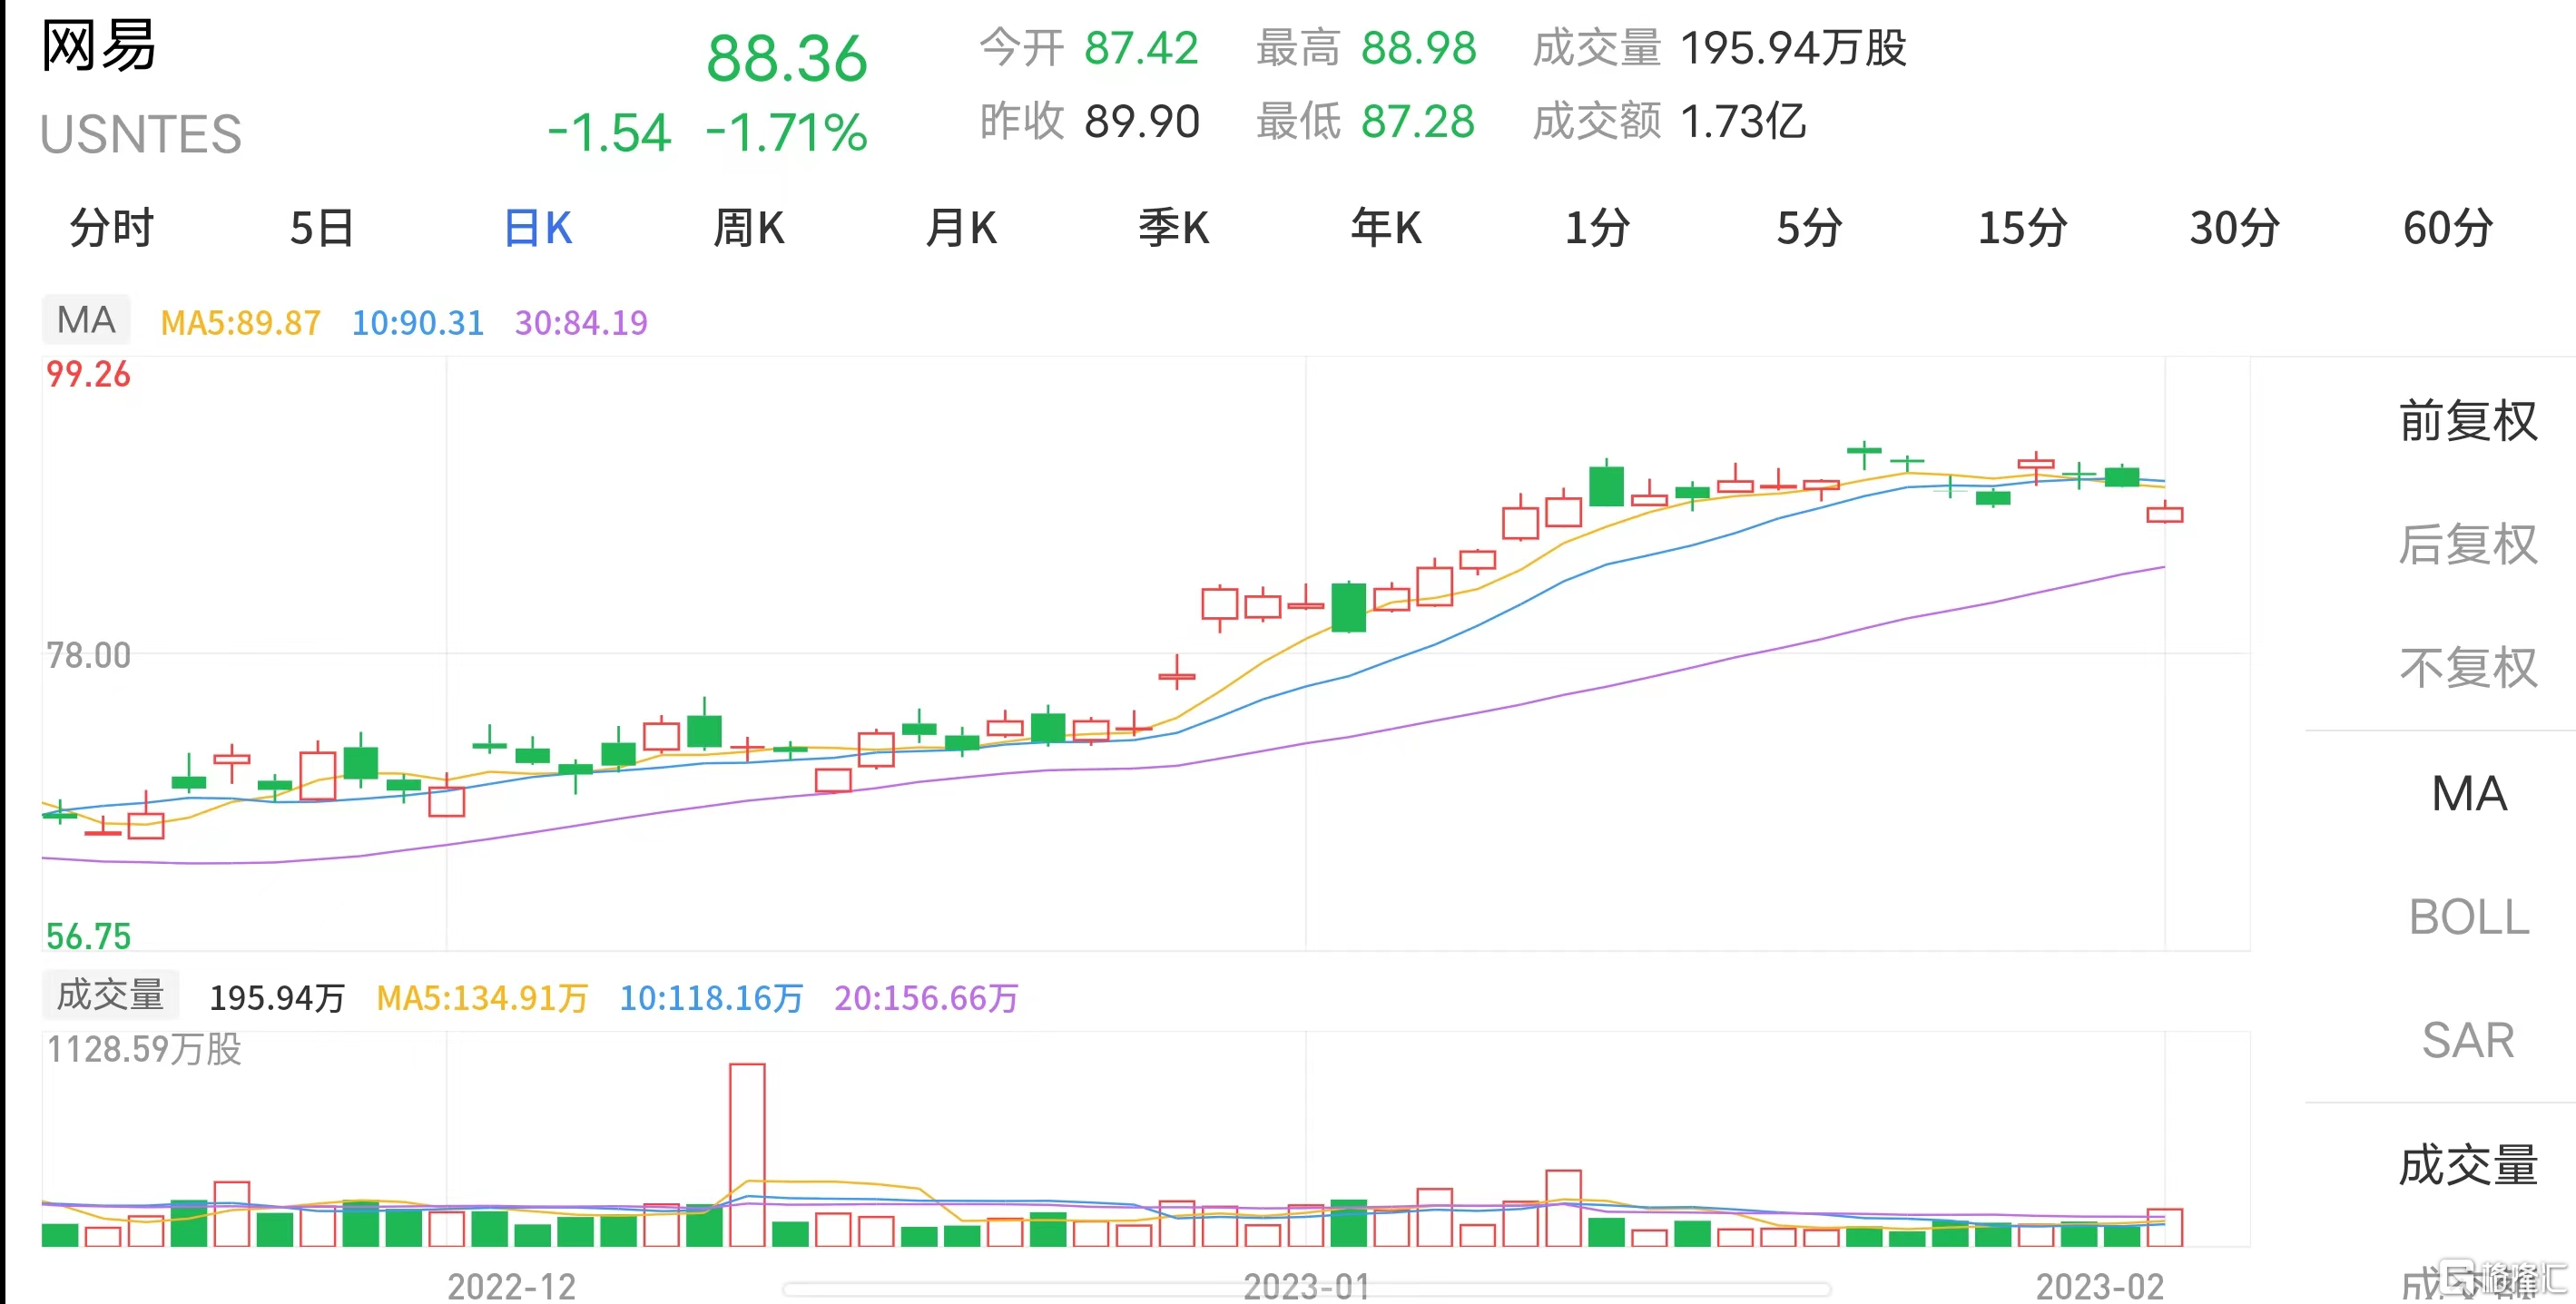The image size is (2576, 1304).
Task: Click the stock name 网易
Action: (x=99, y=46)
